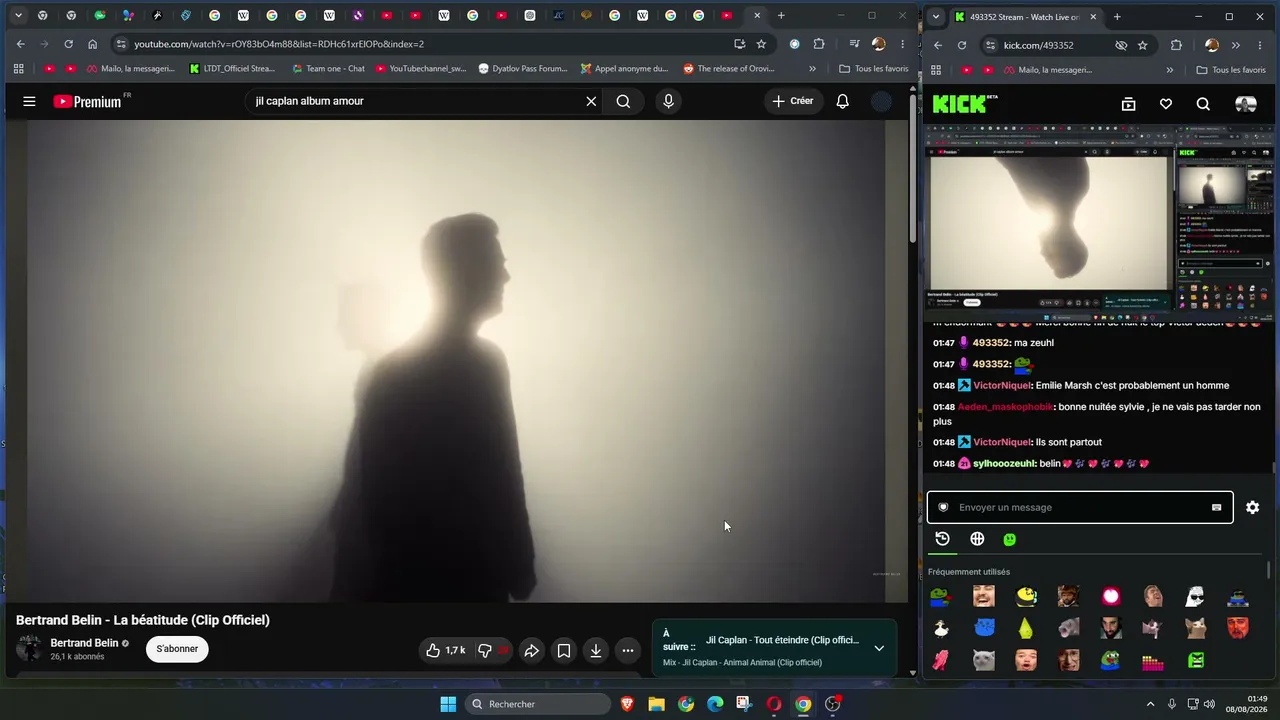Open the YouTube guide hamburger menu
This screenshot has height=720, width=1280.
(29, 101)
